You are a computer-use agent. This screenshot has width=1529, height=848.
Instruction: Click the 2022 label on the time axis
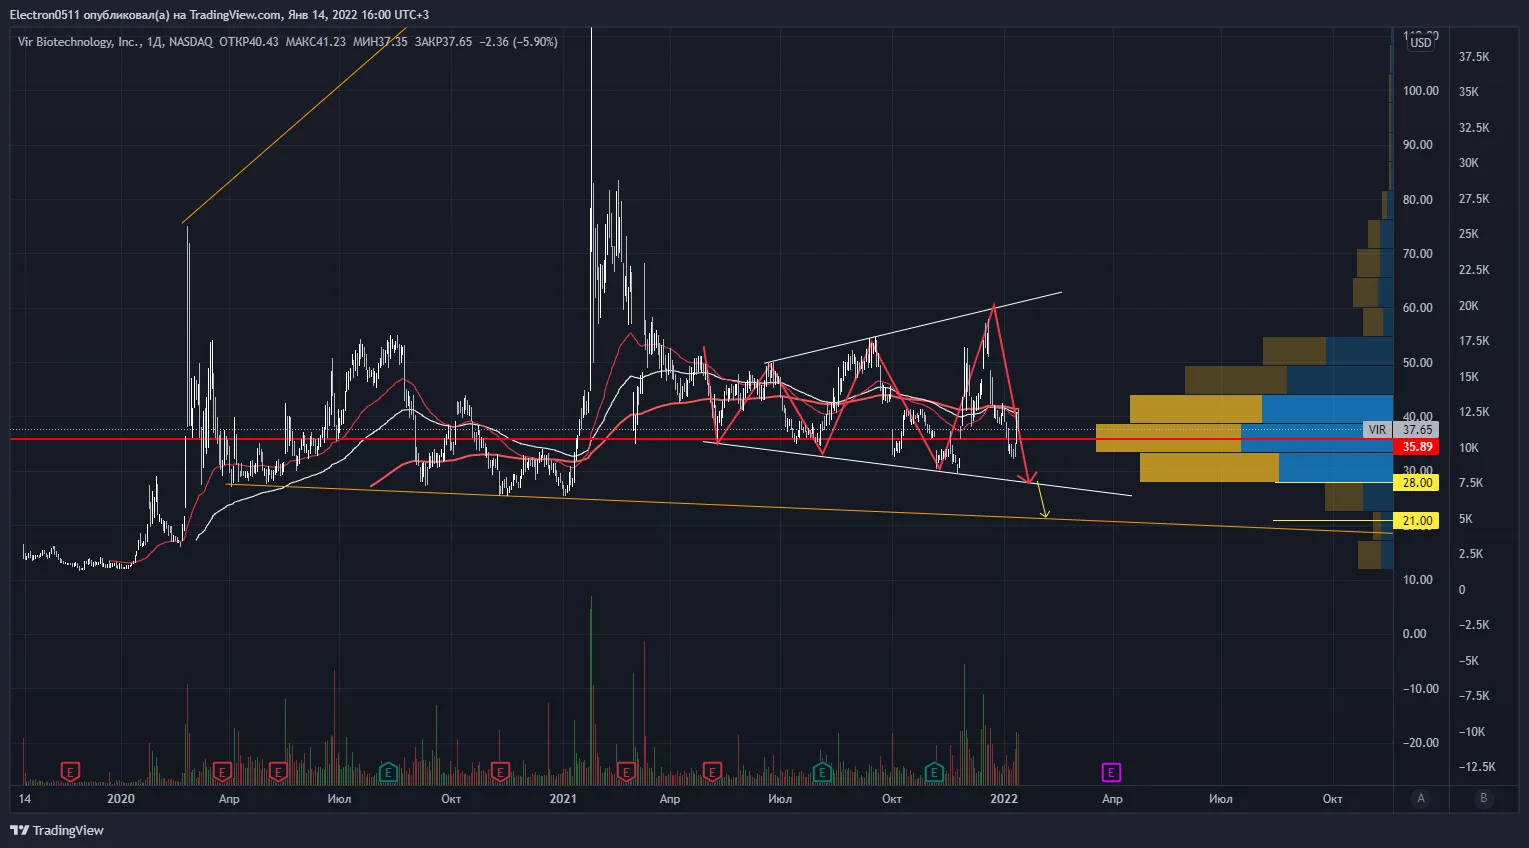(1004, 799)
